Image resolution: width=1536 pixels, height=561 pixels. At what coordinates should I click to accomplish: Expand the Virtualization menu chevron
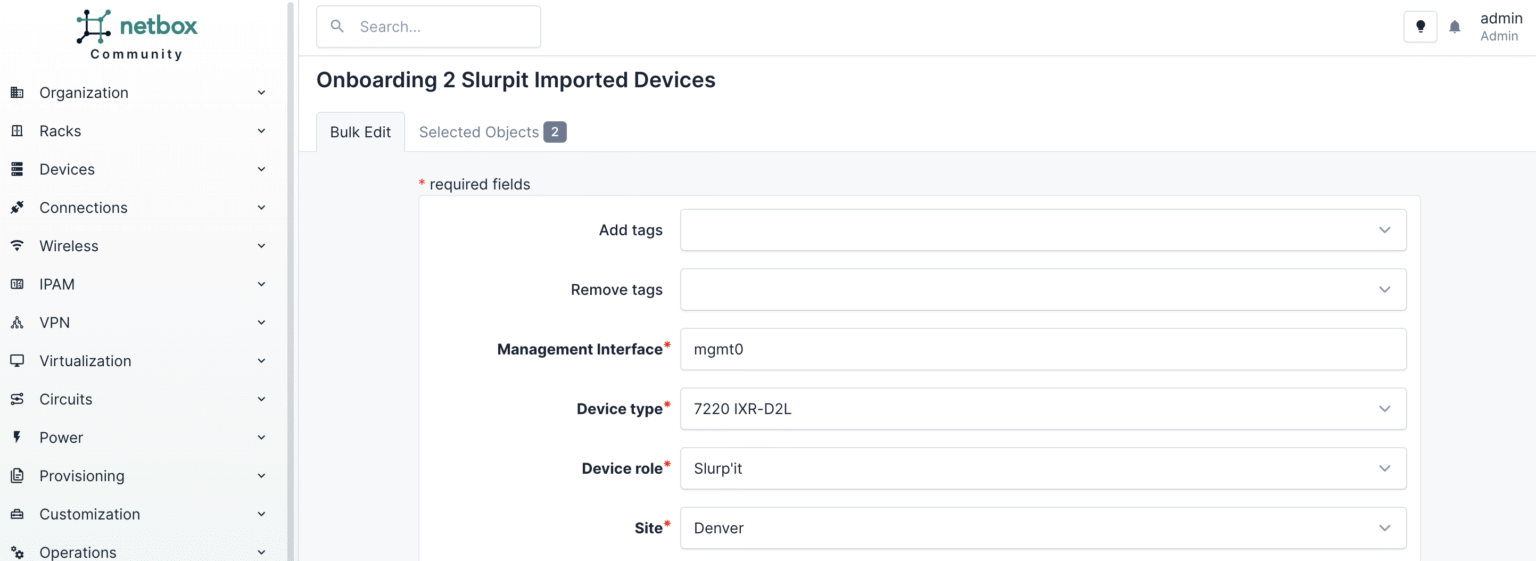point(261,361)
